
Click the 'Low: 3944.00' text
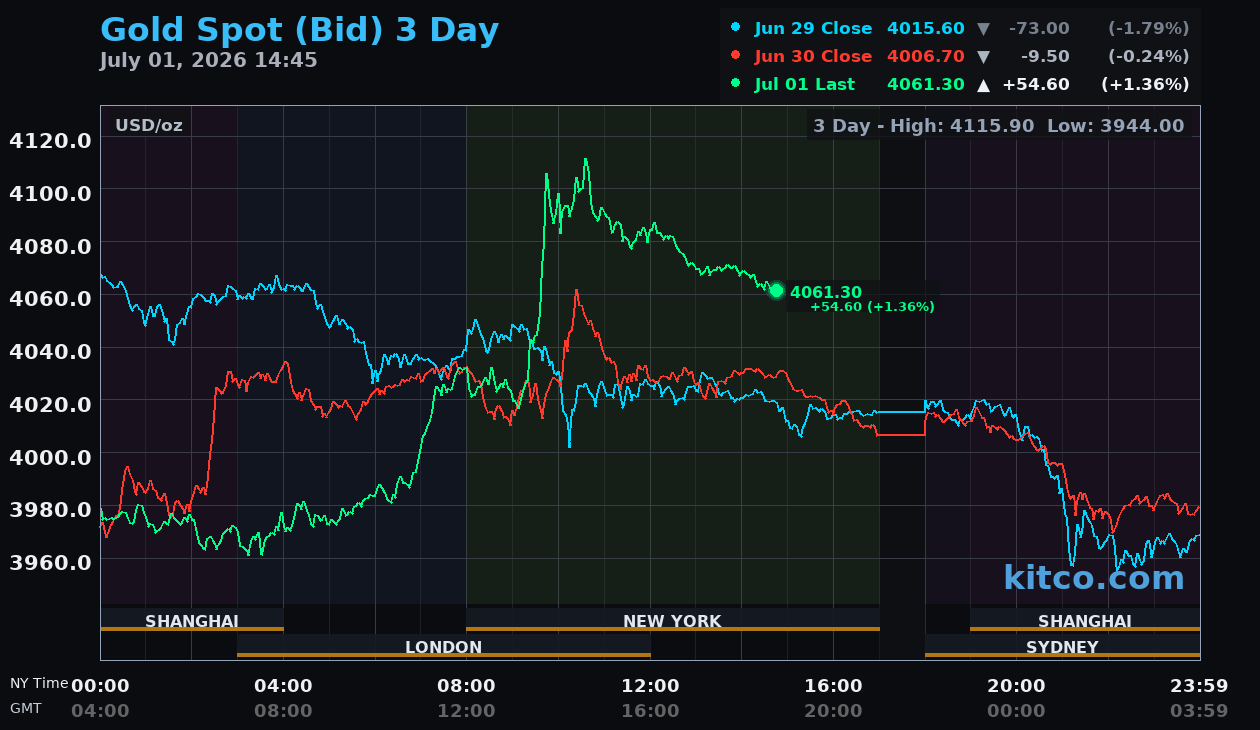tap(1116, 126)
